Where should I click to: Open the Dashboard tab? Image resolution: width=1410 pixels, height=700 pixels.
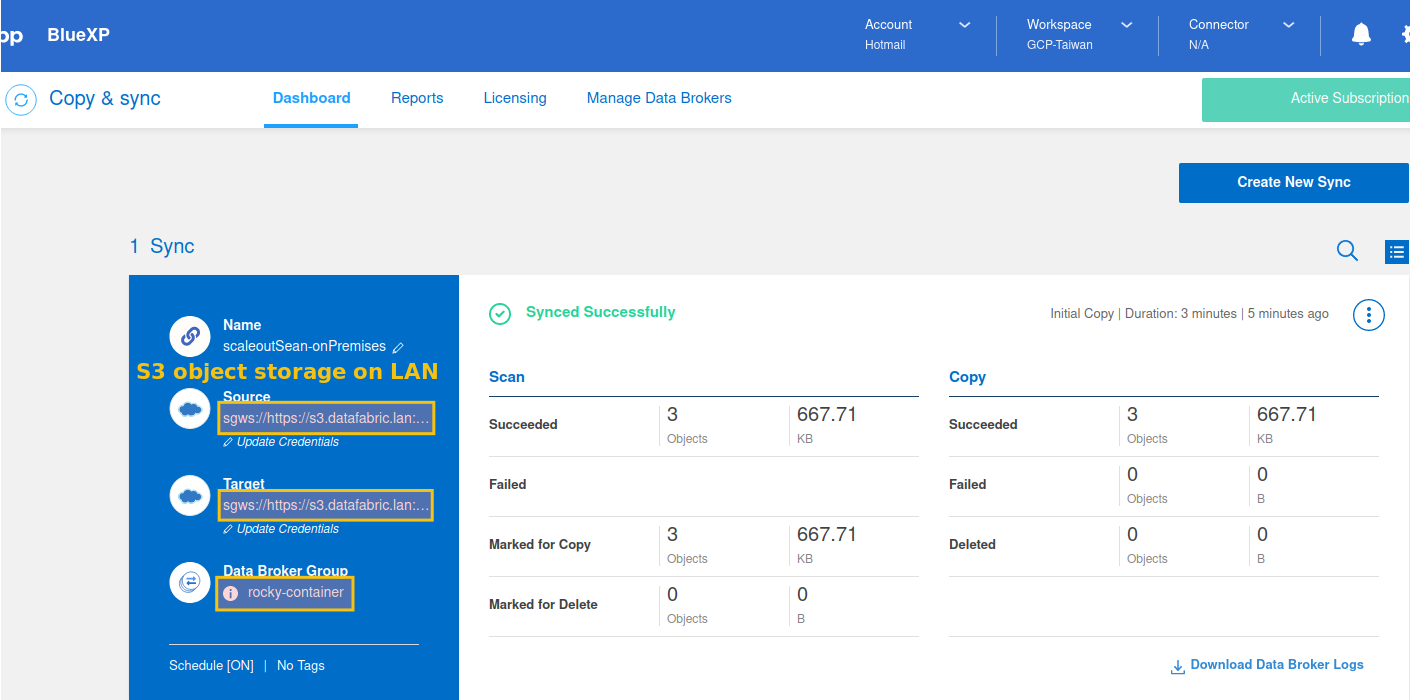(311, 98)
